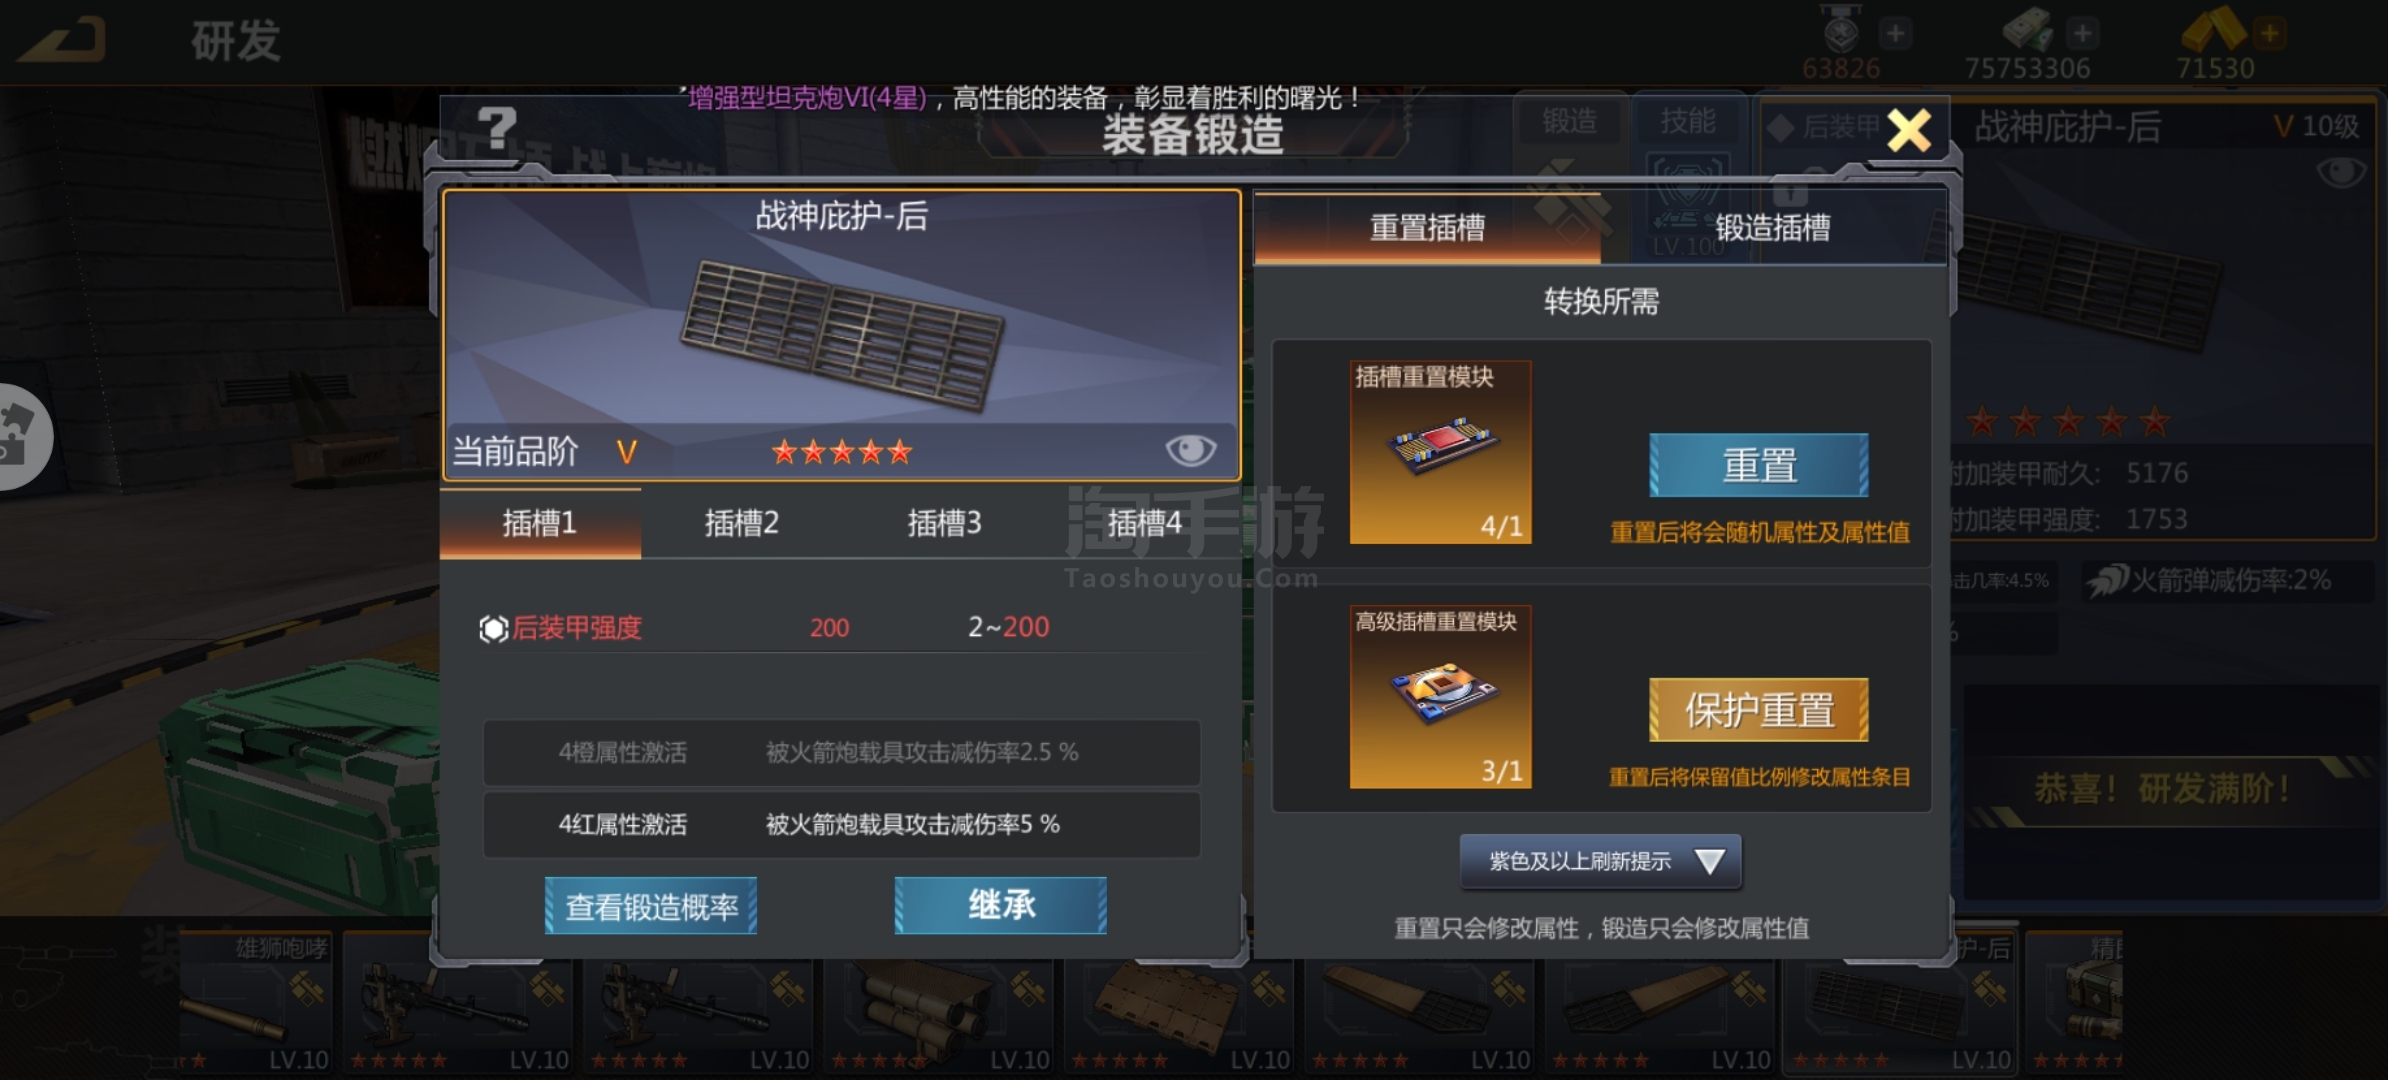
Task: Close the equipment forging dialog
Action: [x=1909, y=130]
